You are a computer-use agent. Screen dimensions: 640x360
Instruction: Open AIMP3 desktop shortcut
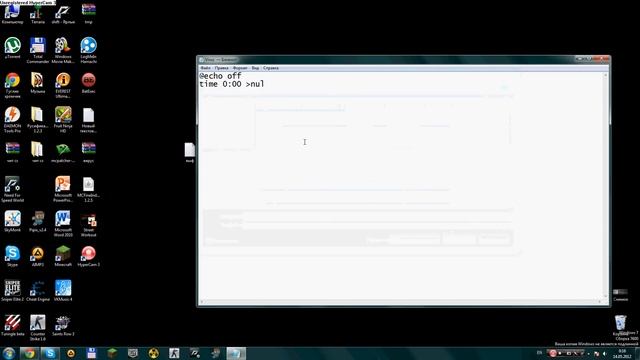tap(38, 256)
